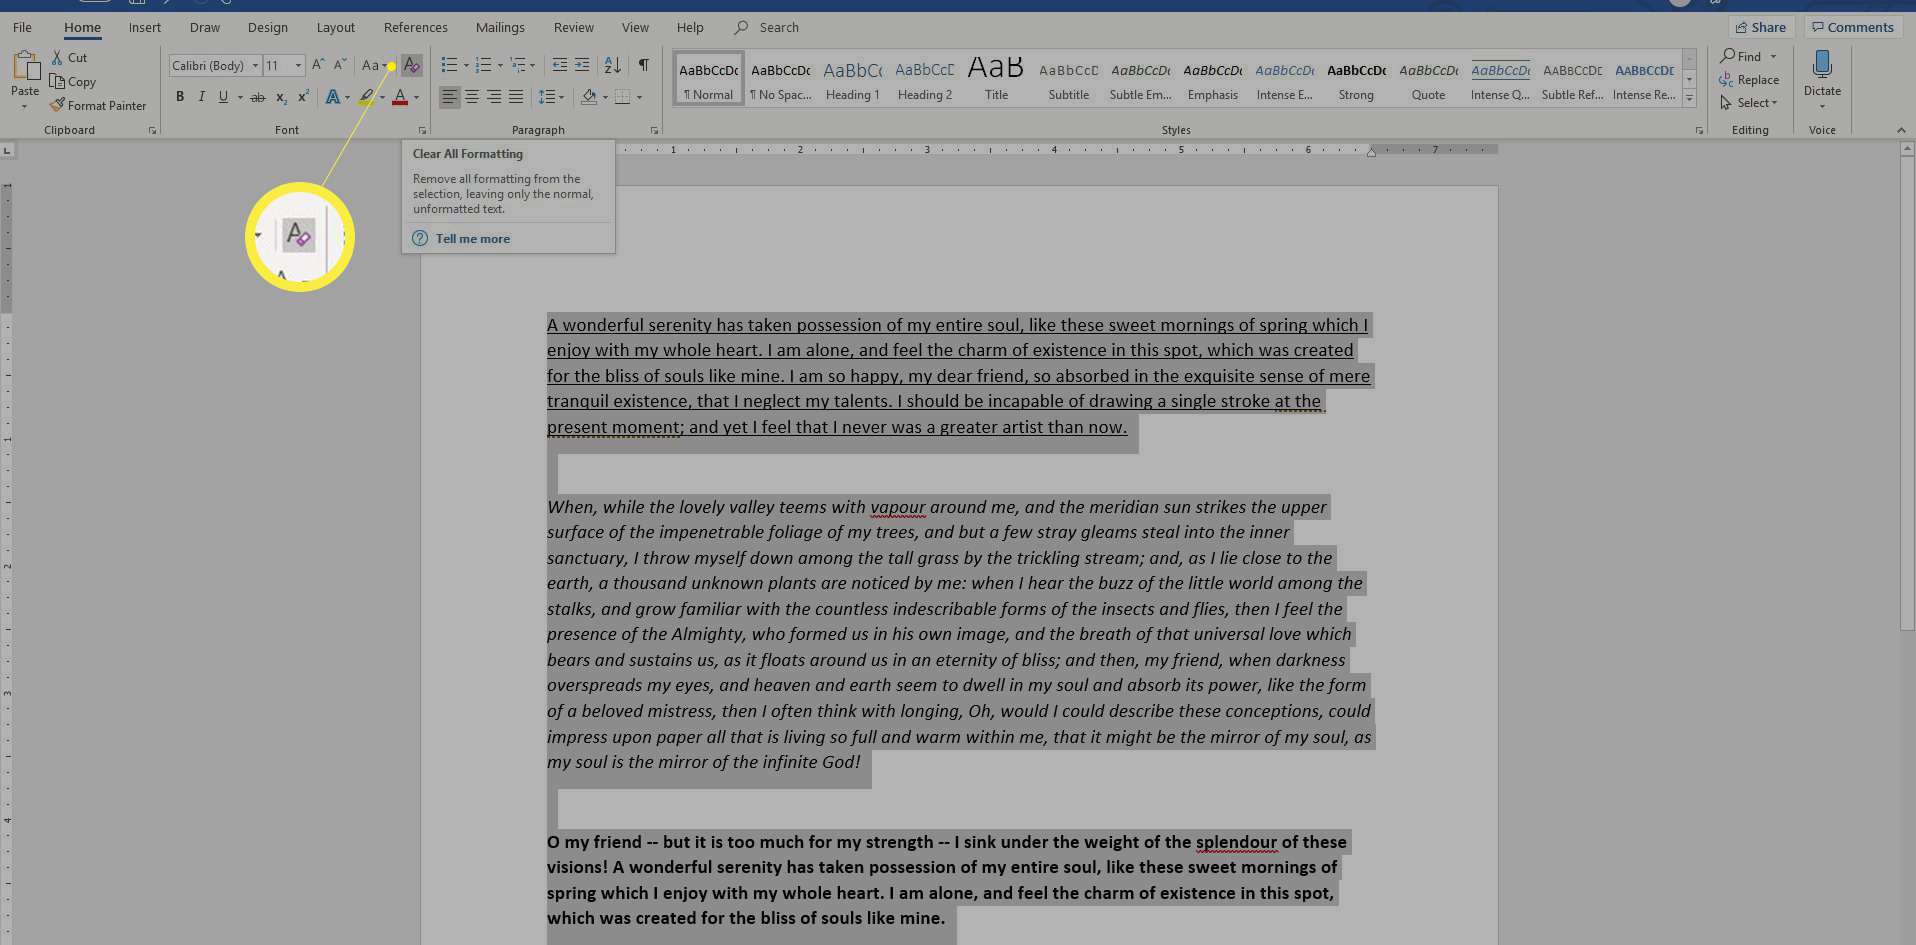Click the ruler tab selector icon
This screenshot has height=945, width=1916.
coord(7,151)
